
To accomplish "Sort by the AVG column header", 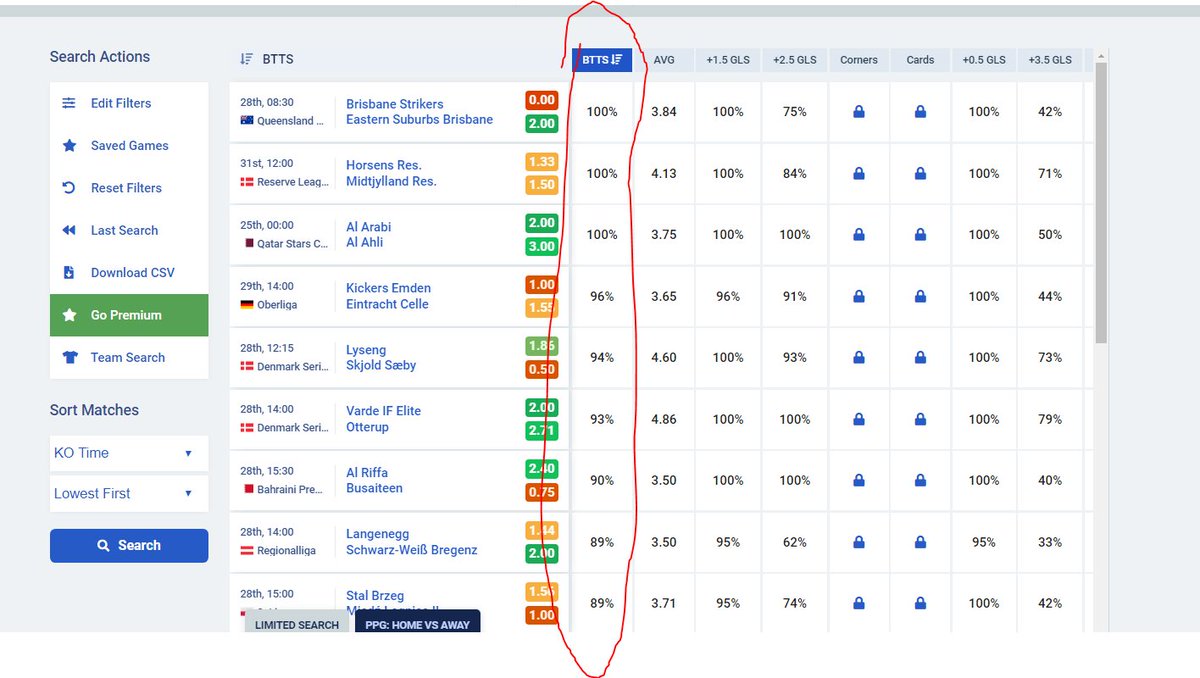I will [x=664, y=60].
